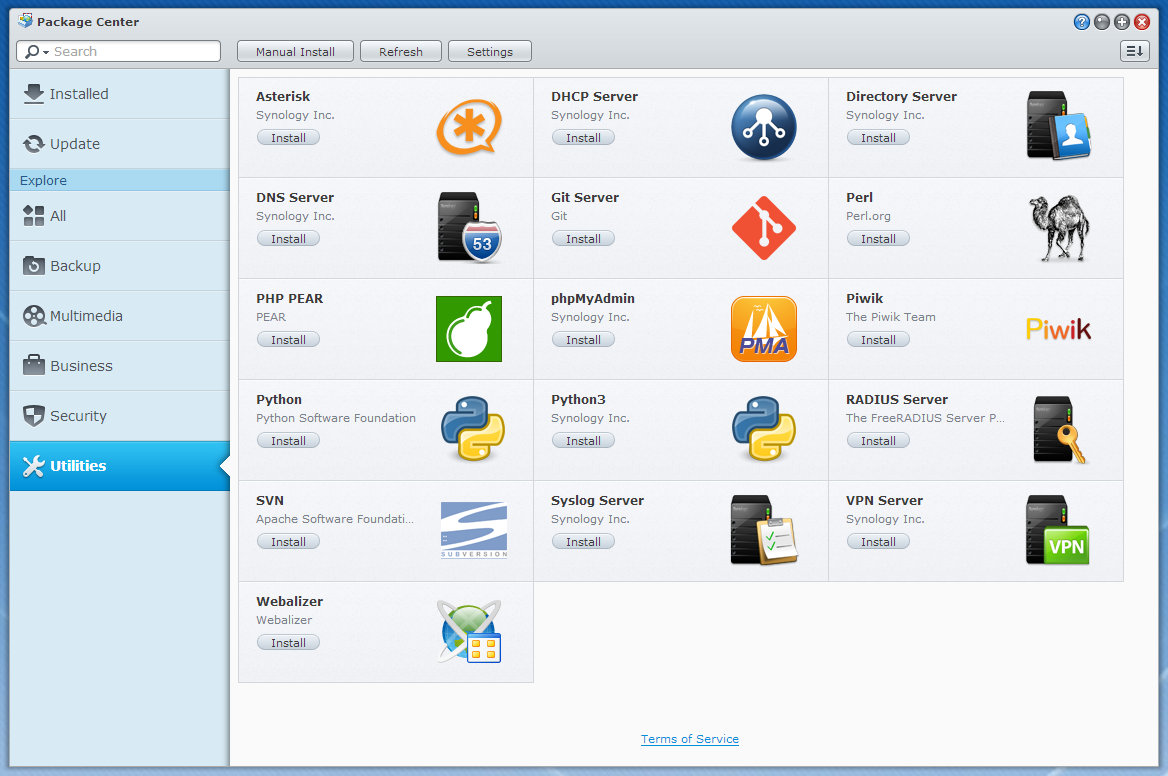
Task: Click the Piwik logo
Action: click(x=1058, y=329)
